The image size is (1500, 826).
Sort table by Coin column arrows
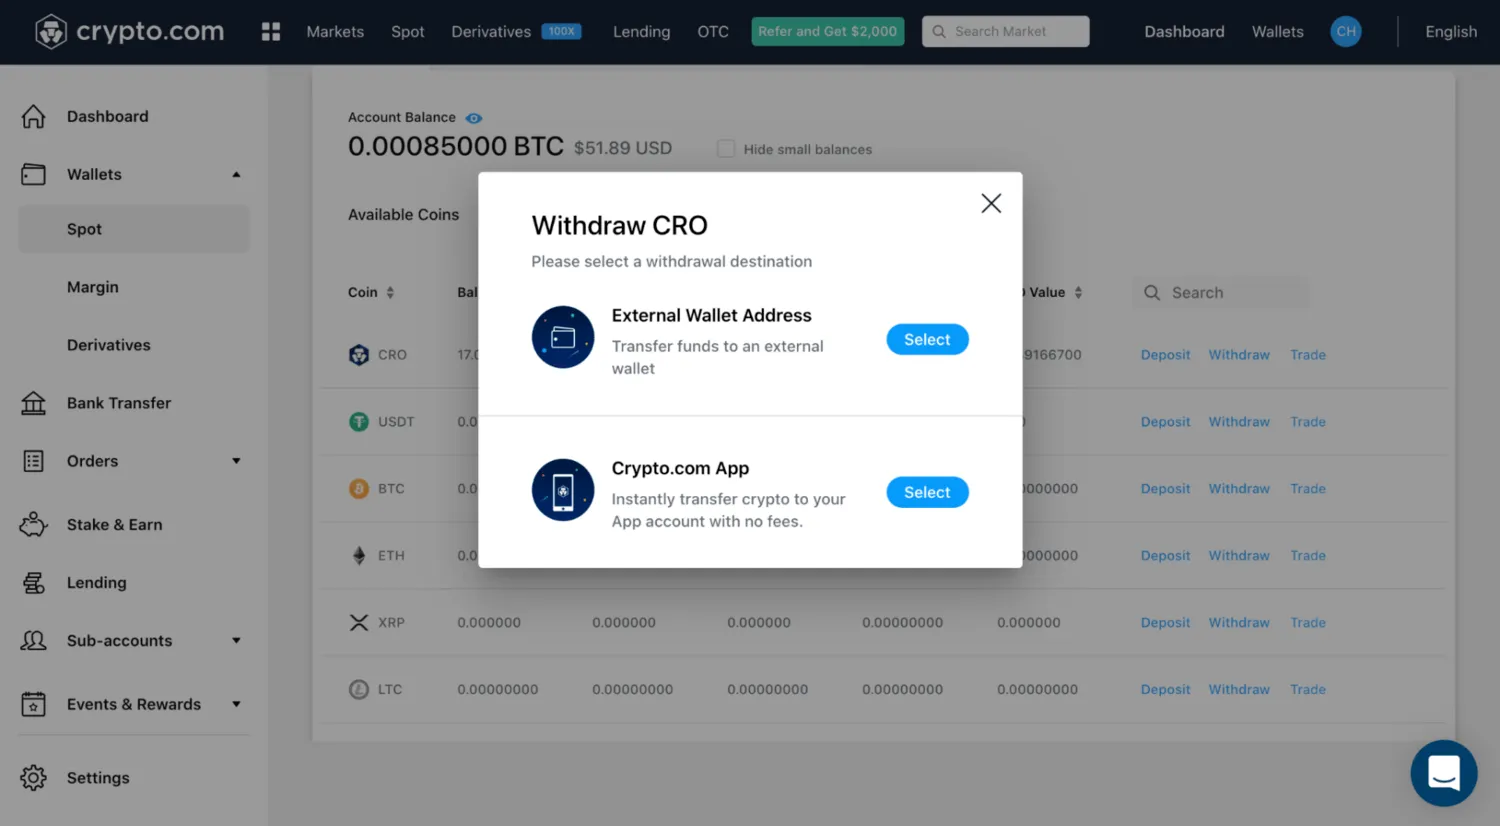click(390, 293)
